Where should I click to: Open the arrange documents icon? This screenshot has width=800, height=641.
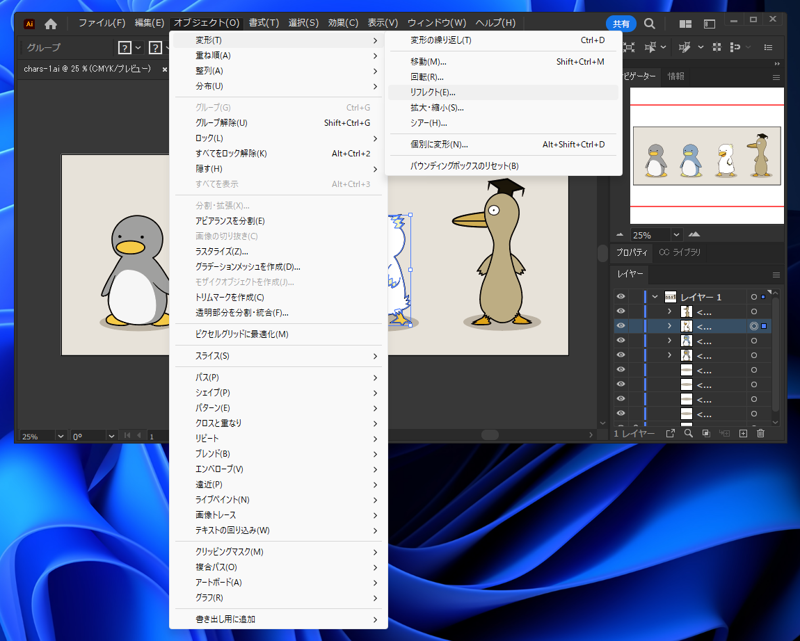685,24
